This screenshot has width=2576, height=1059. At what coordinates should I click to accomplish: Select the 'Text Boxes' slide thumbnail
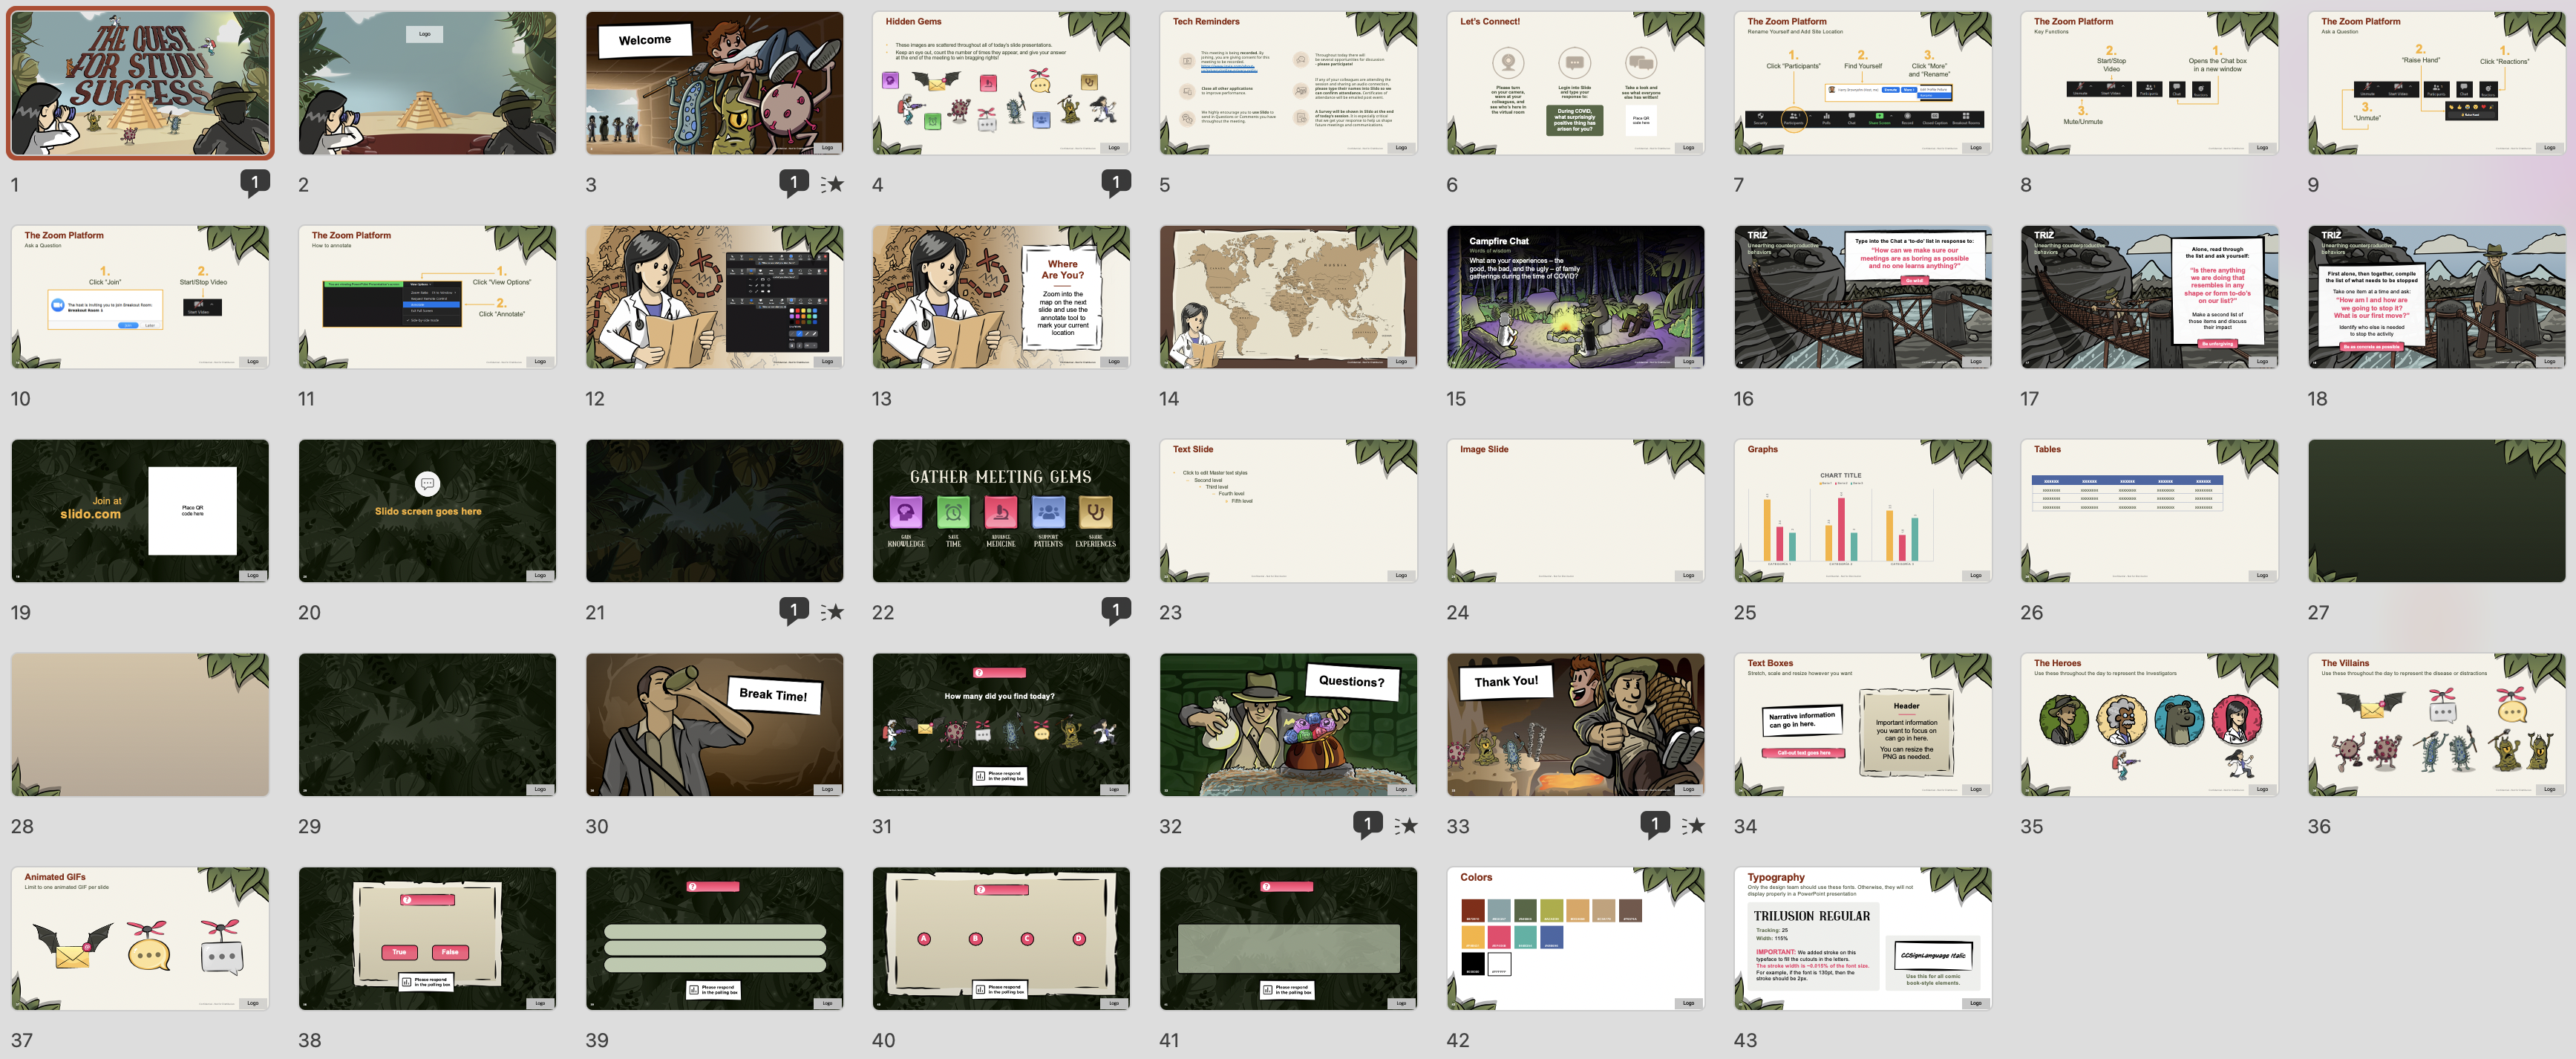[1863, 725]
